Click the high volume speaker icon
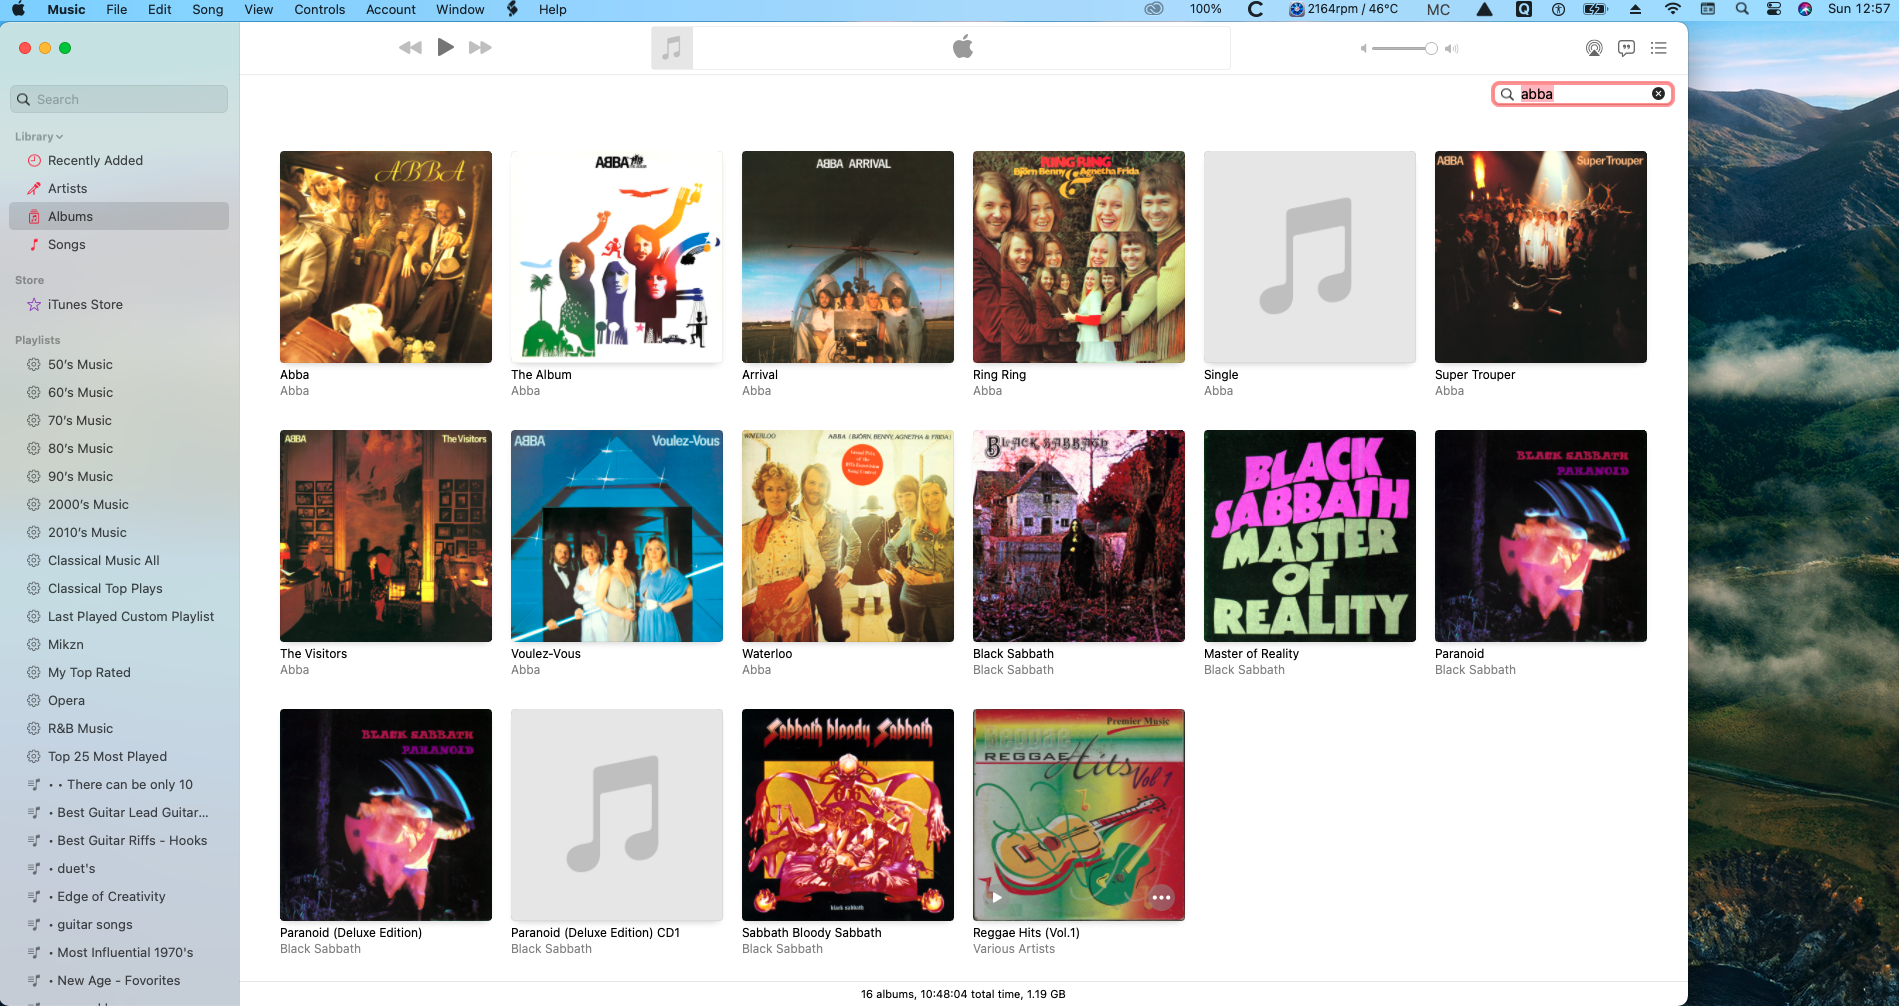This screenshot has width=1899, height=1006. (1452, 48)
